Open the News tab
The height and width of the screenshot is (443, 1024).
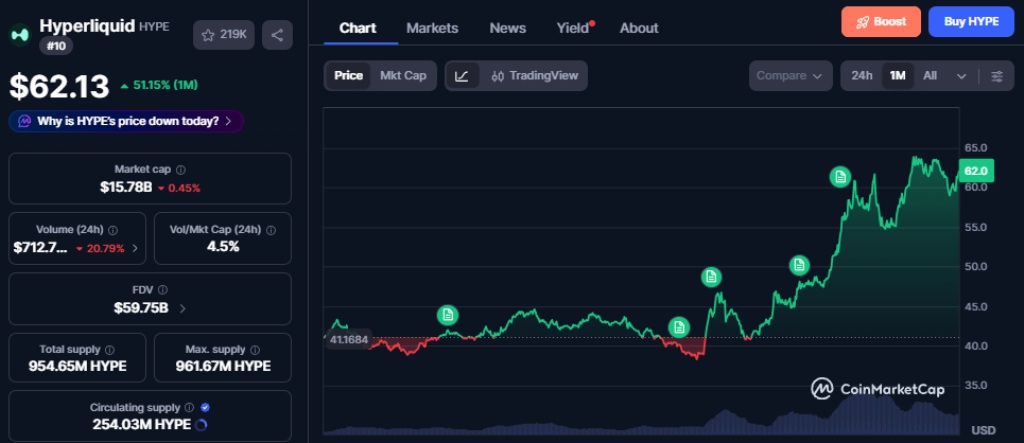point(507,28)
